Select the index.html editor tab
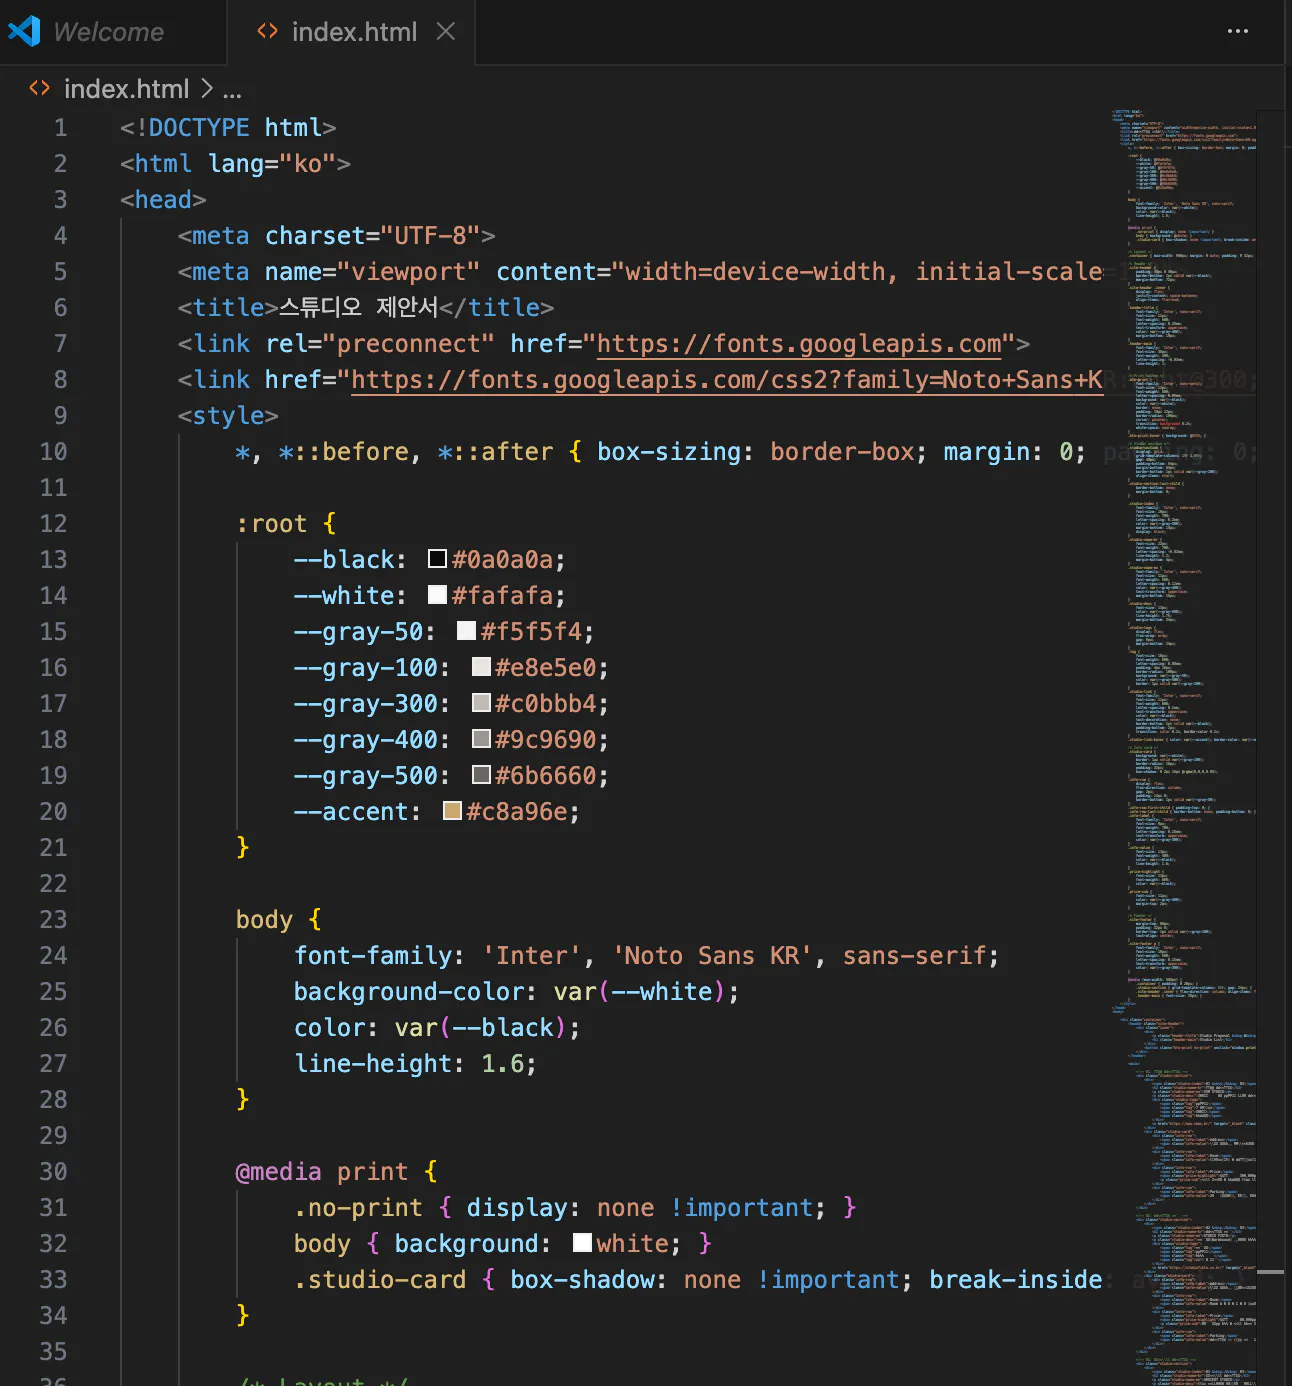The width and height of the screenshot is (1292, 1386). (352, 32)
